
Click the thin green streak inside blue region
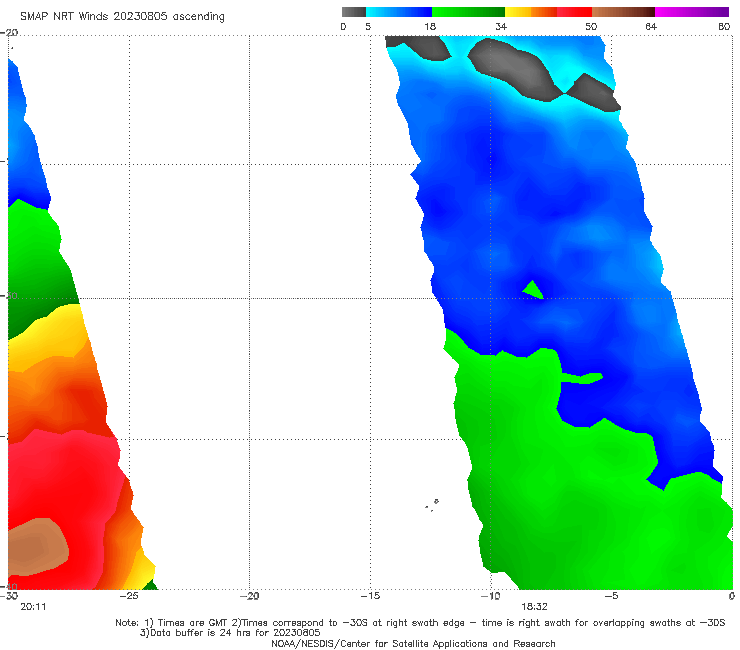pos(582,378)
